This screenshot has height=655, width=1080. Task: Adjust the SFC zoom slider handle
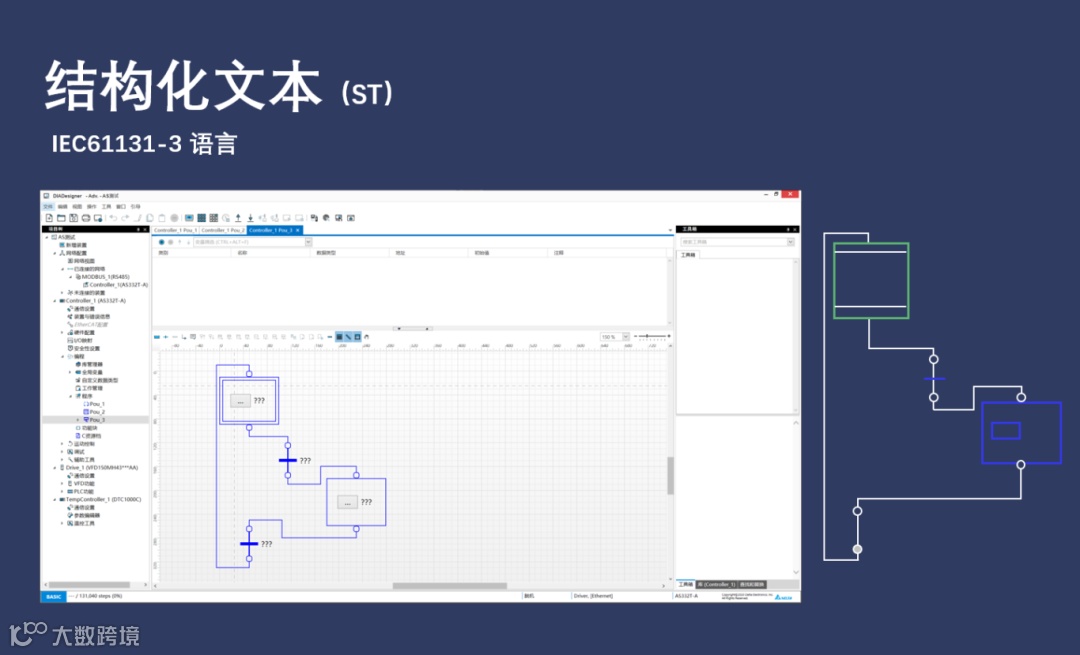[647, 336]
